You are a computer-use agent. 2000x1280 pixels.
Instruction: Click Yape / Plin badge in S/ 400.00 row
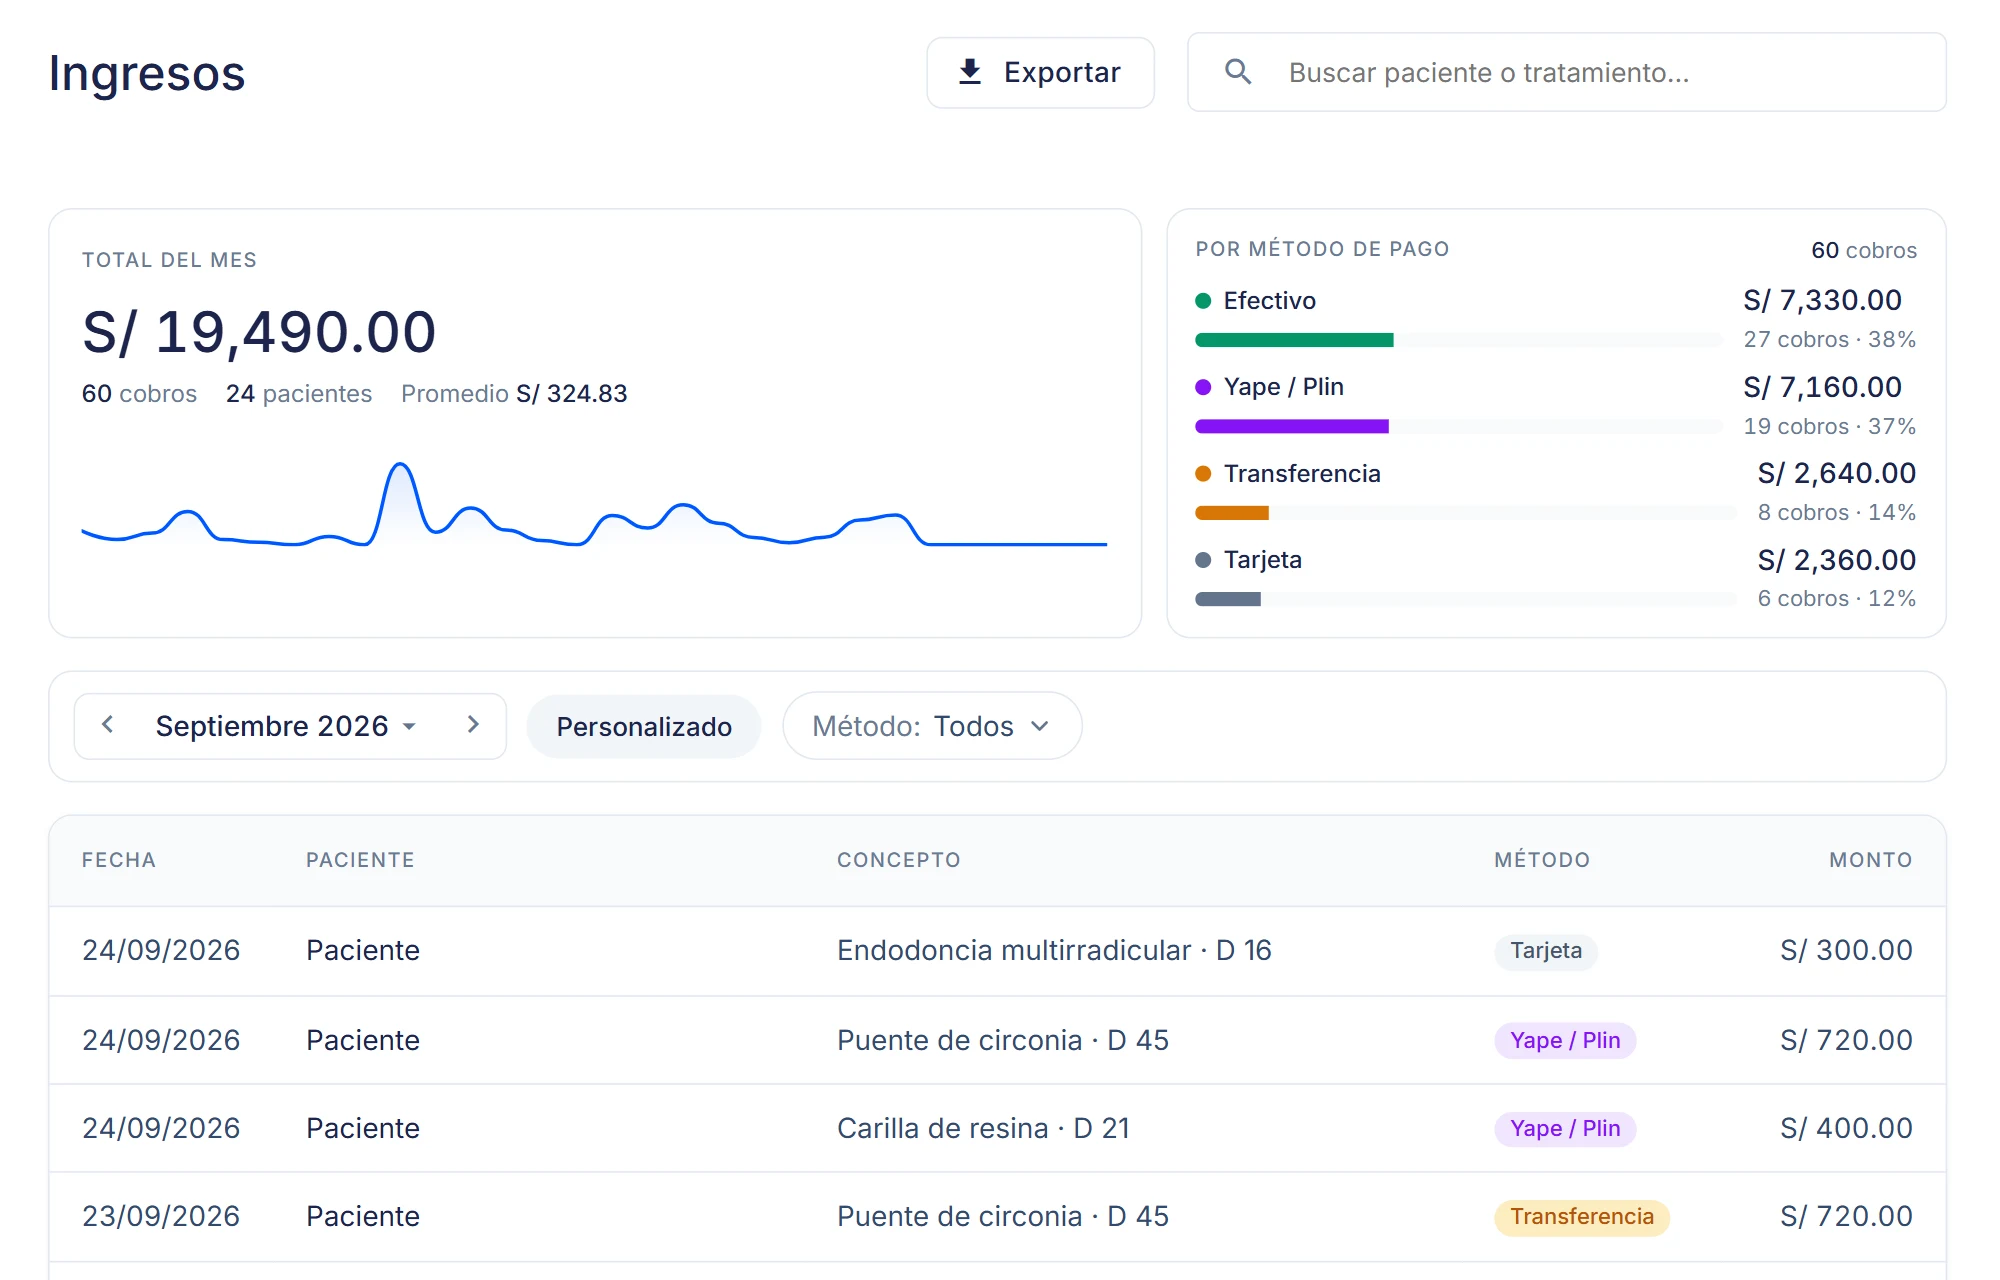coord(1565,1129)
